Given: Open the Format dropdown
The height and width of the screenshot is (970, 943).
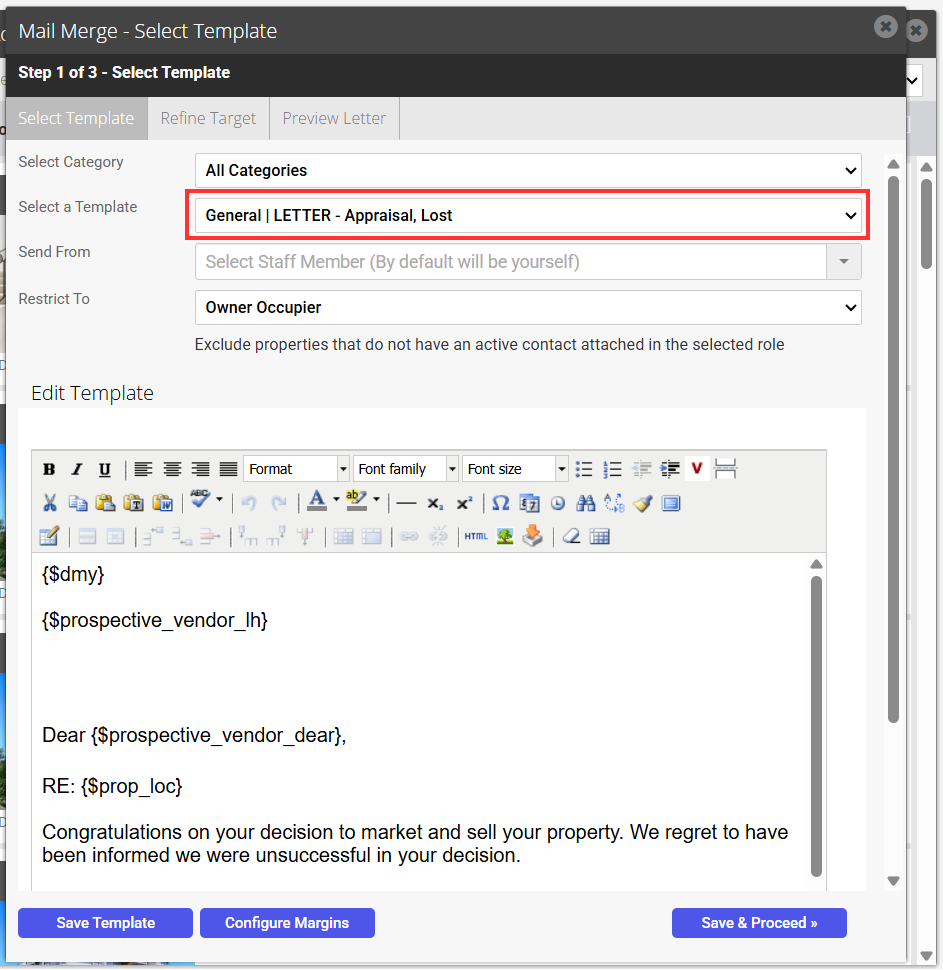Looking at the screenshot, I should point(296,469).
